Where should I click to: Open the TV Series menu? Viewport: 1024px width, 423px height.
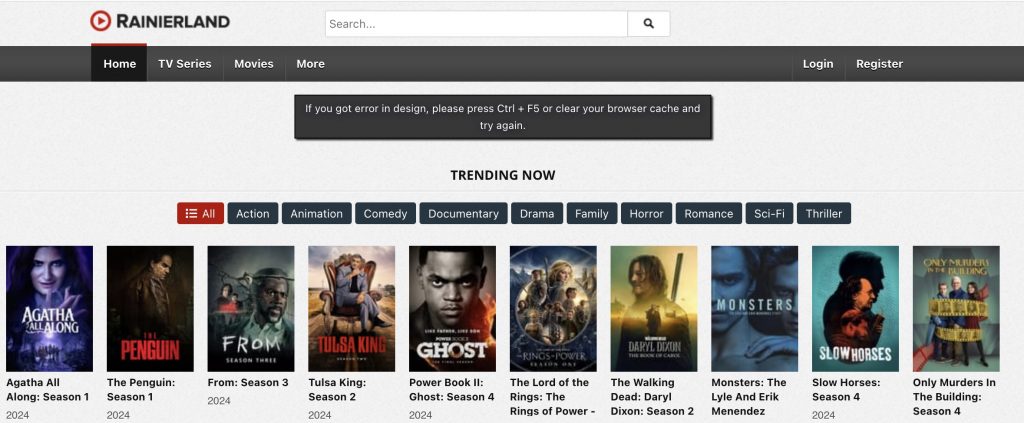(x=185, y=64)
